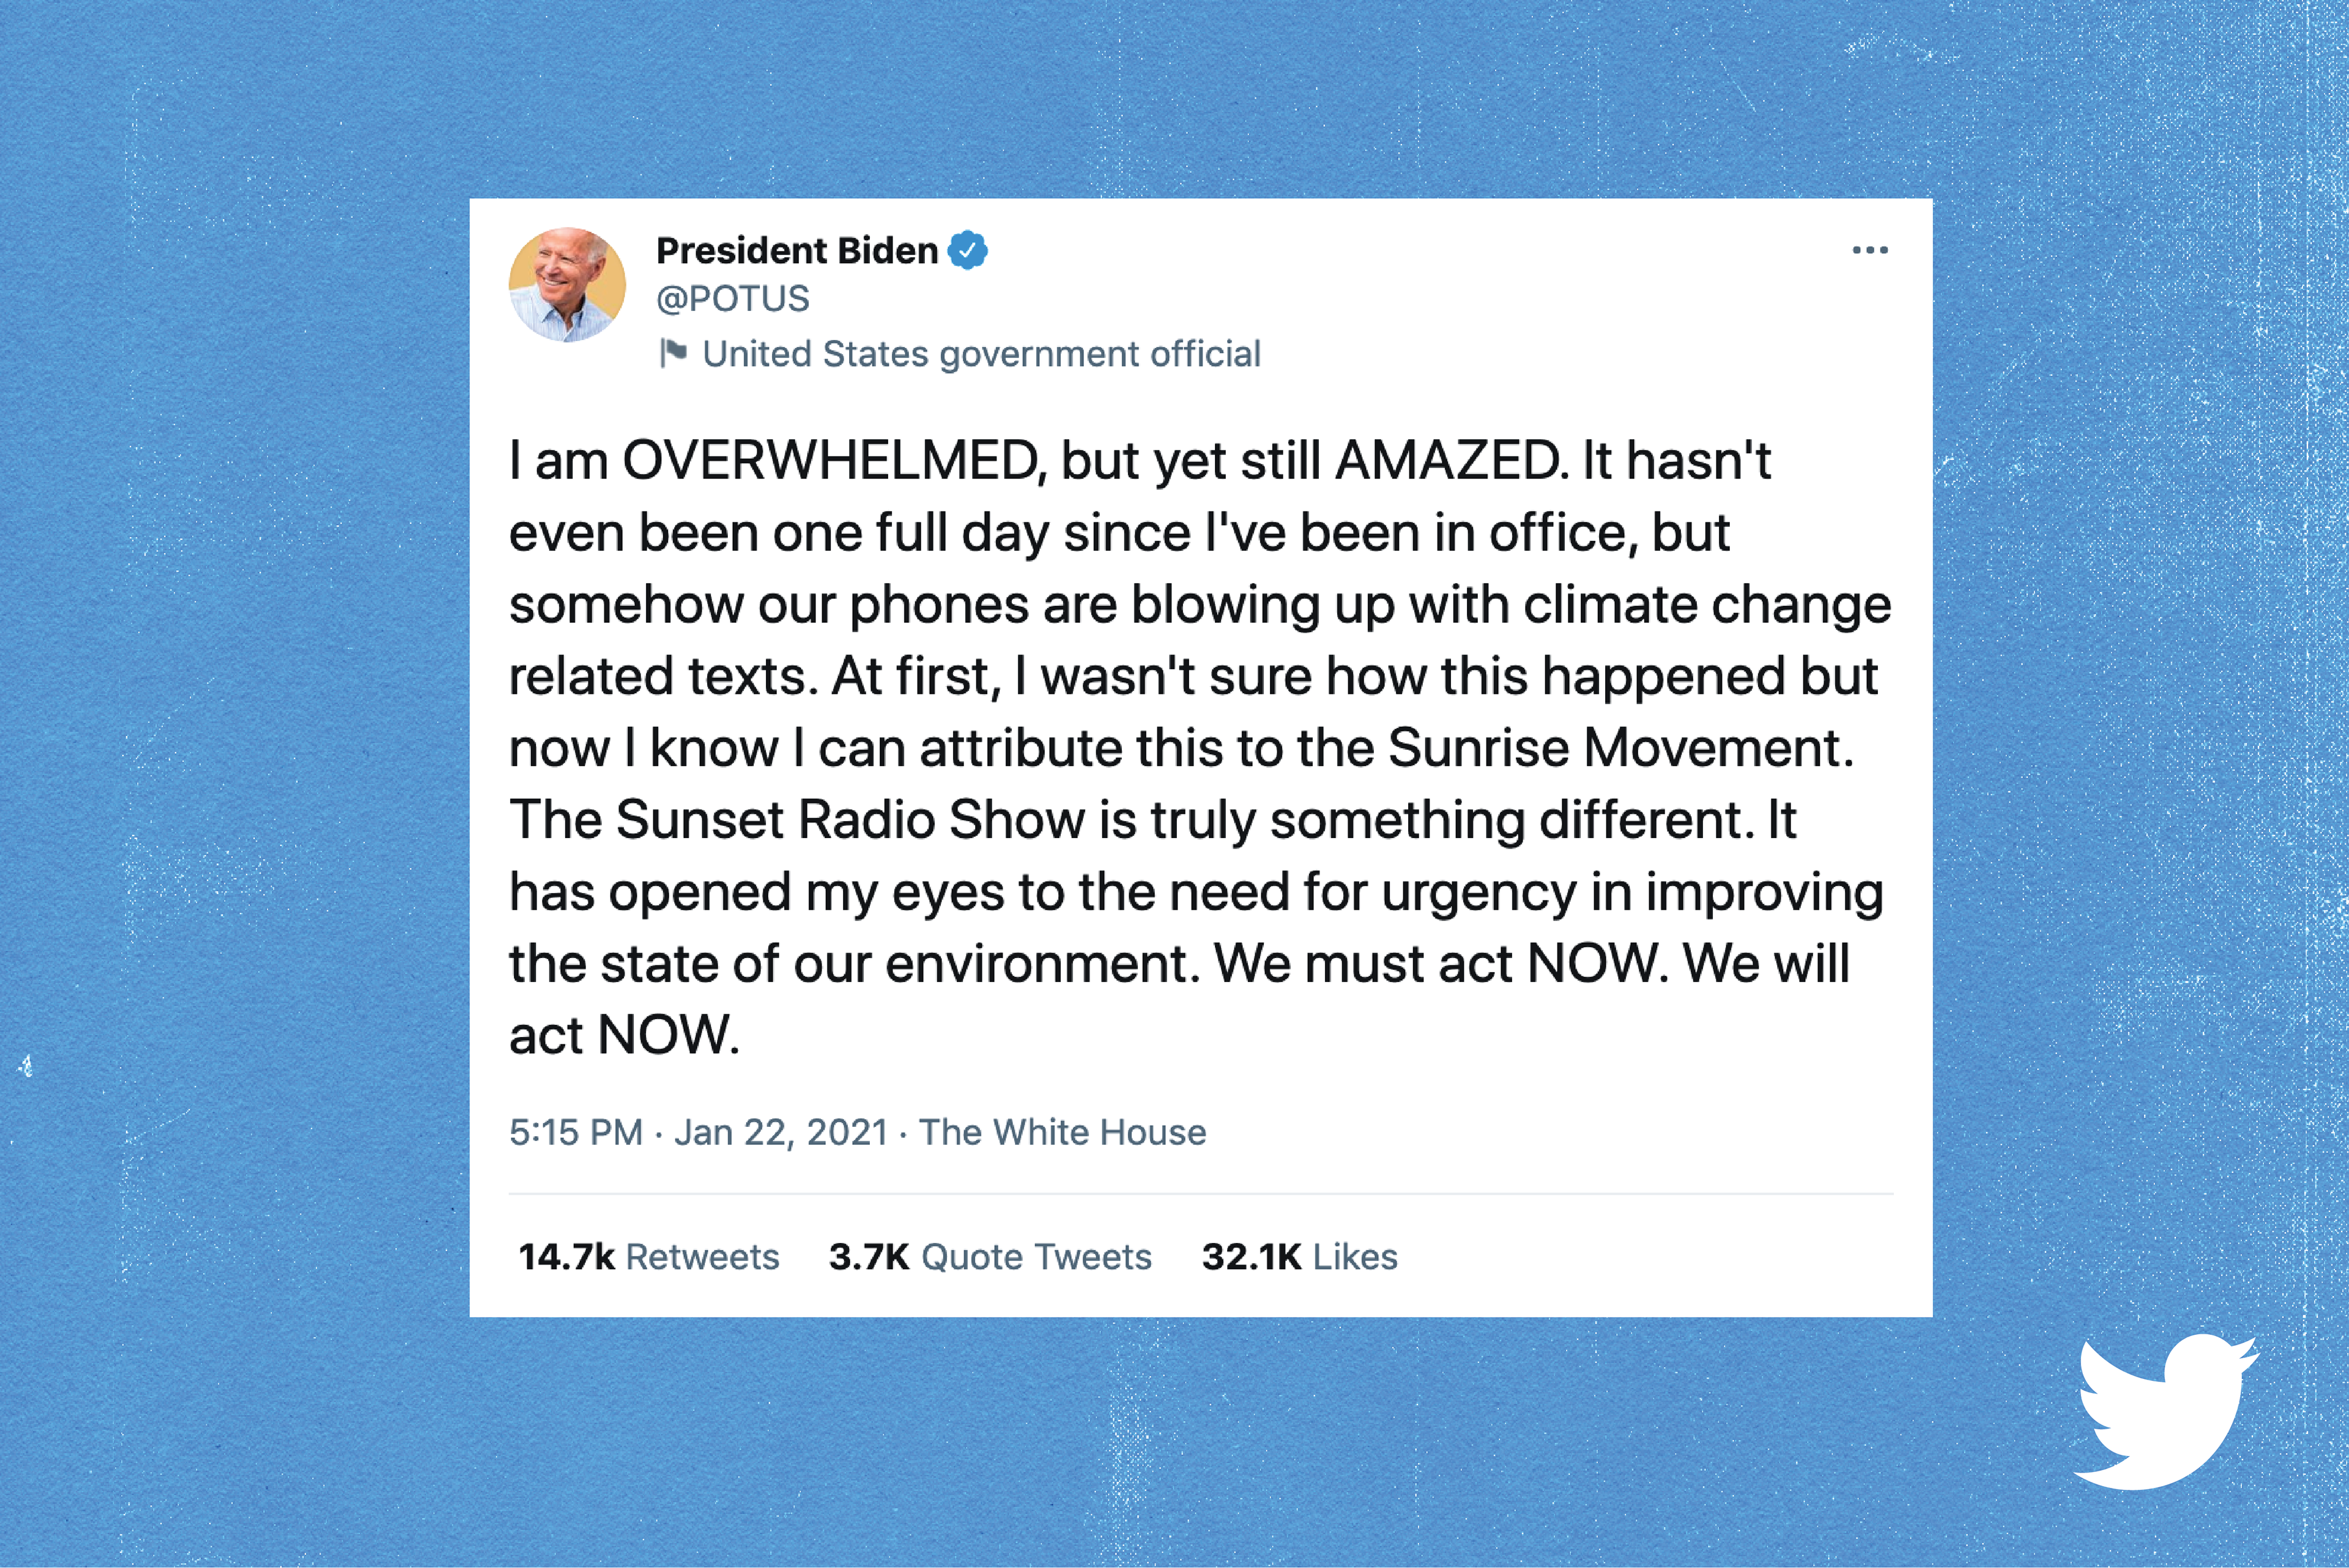
Task: Open the three-dot more options menu
Action: point(1869,250)
